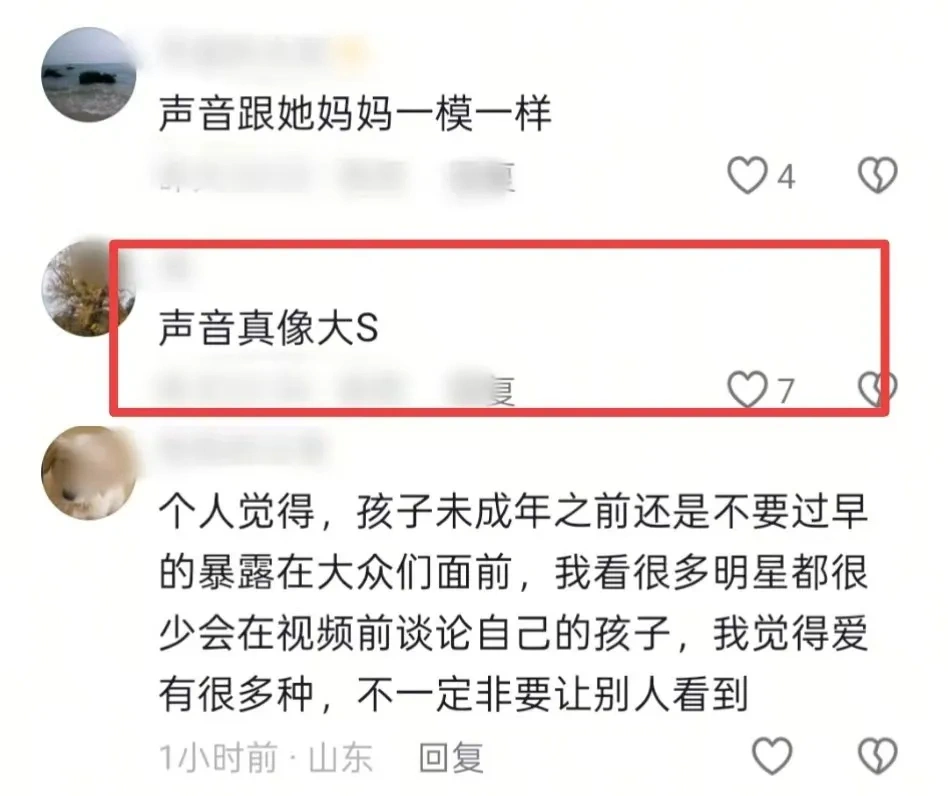Tap the "1小时前 · 山东" timestamp
Screen dimensions: 948x796
[x=265, y=757]
